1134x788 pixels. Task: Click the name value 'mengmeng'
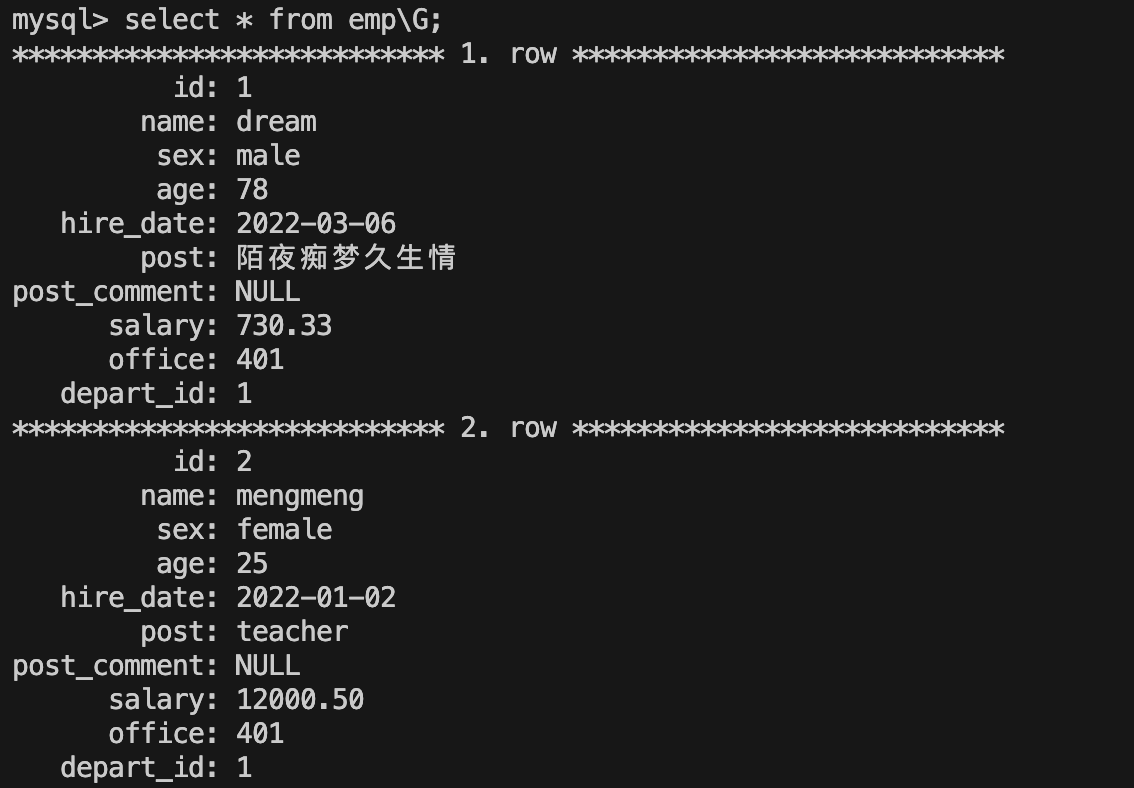(299, 496)
